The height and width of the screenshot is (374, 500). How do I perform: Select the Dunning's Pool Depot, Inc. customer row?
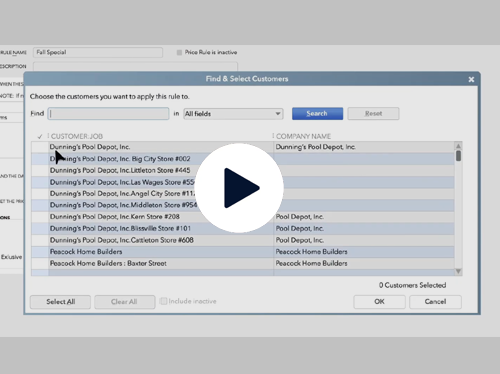pyautogui.click(x=243, y=147)
